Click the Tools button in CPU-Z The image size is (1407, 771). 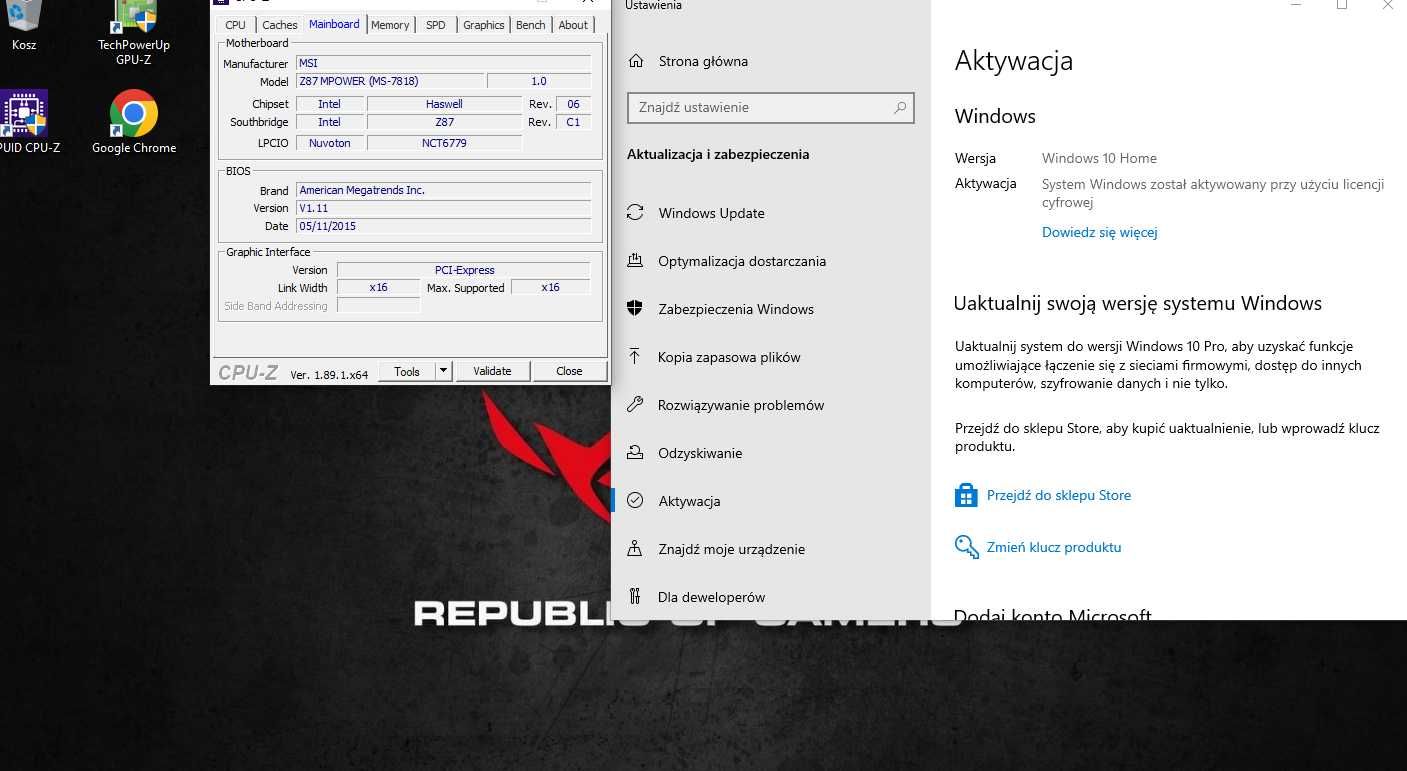(407, 371)
